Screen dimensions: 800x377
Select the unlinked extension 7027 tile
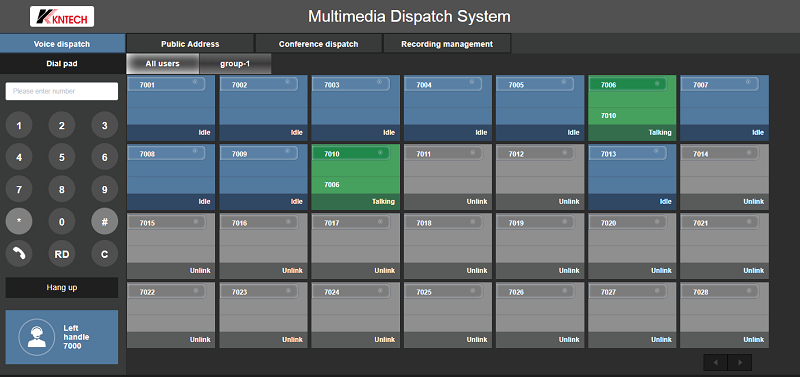coord(632,315)
